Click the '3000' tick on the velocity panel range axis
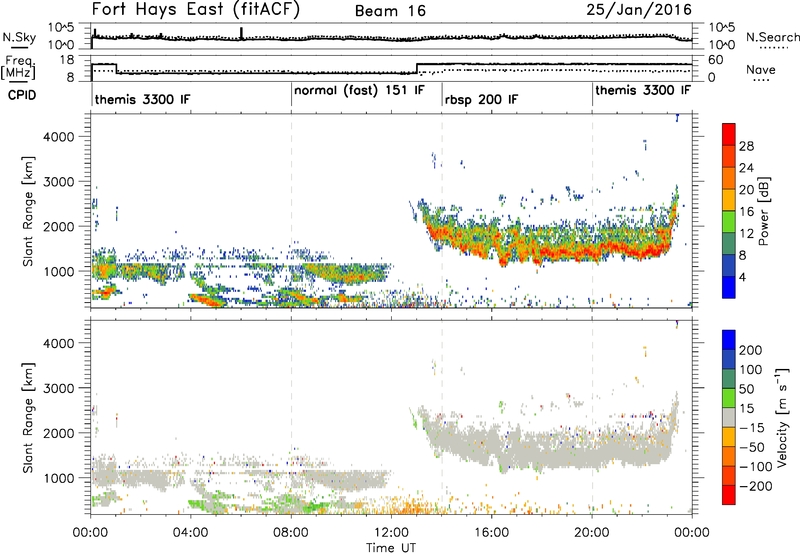 (x=59, y=388)
